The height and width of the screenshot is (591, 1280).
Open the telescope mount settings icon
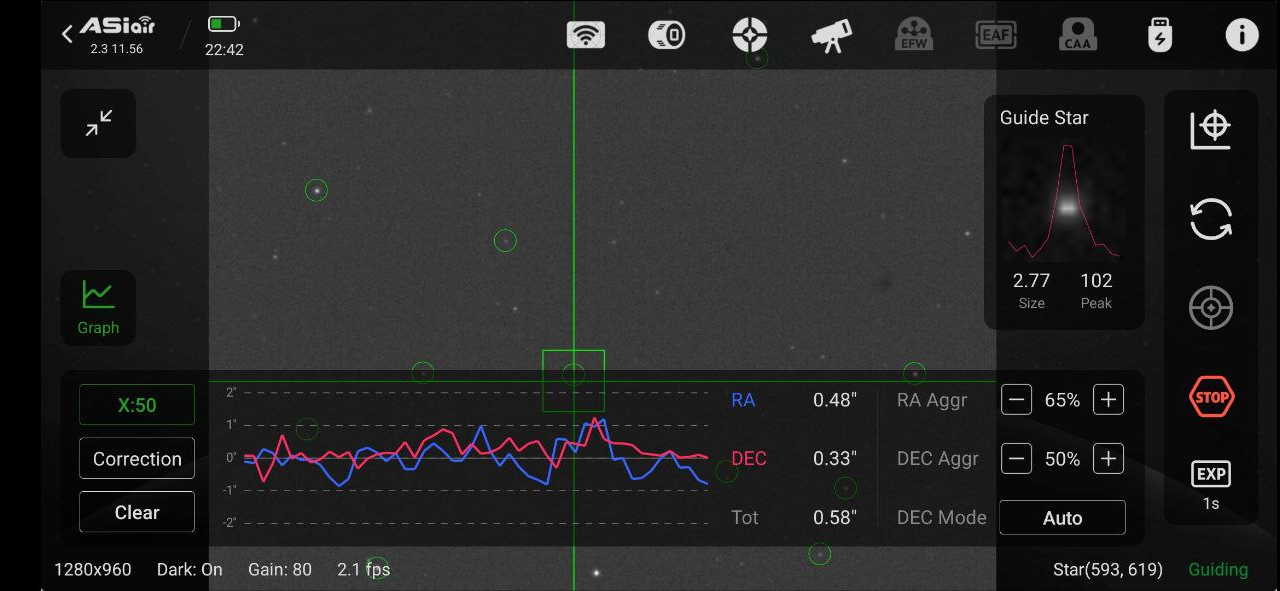831,36
